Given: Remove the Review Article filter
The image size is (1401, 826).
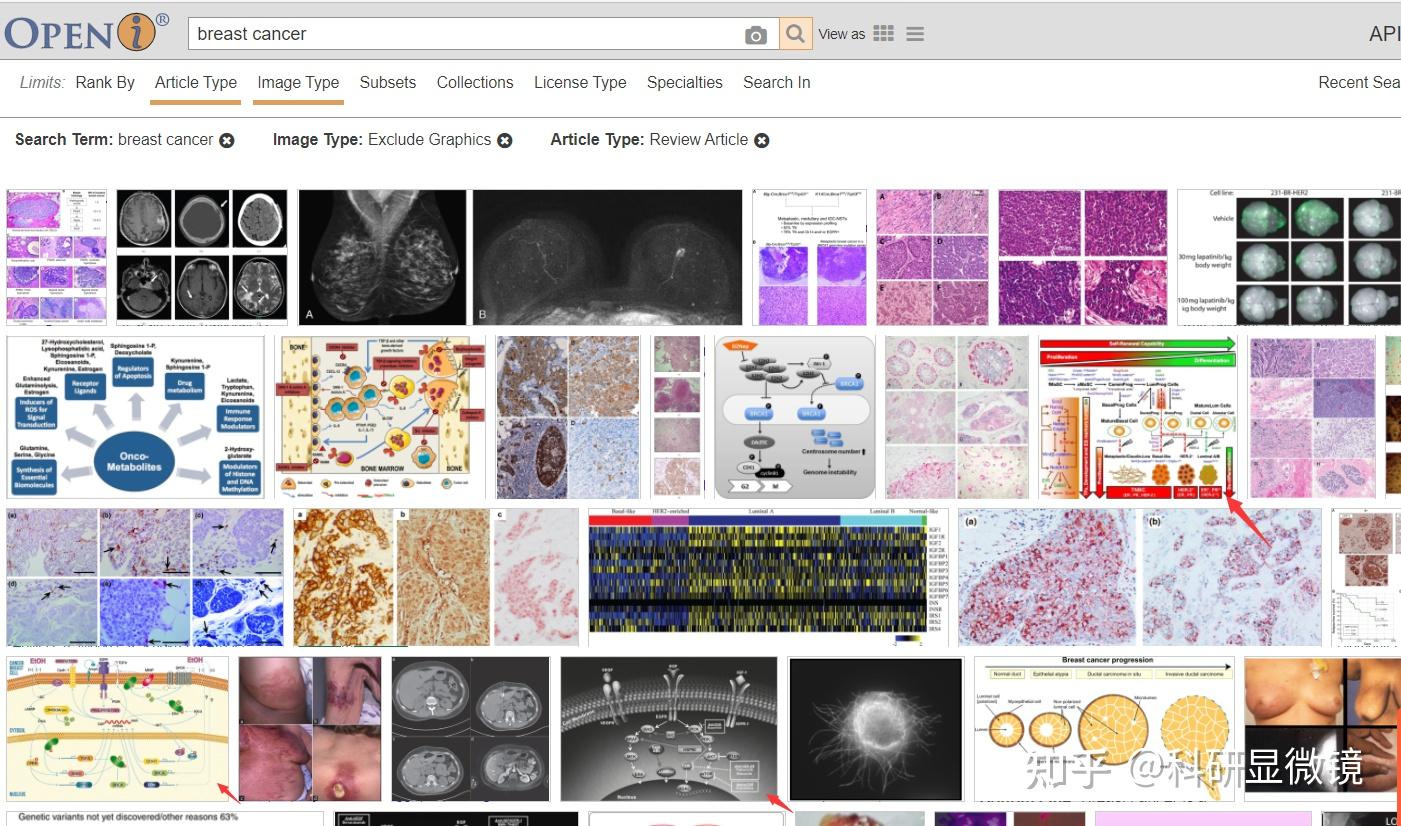Looking at the screenshot, I should pyautogui.click(x=762, y=140).
